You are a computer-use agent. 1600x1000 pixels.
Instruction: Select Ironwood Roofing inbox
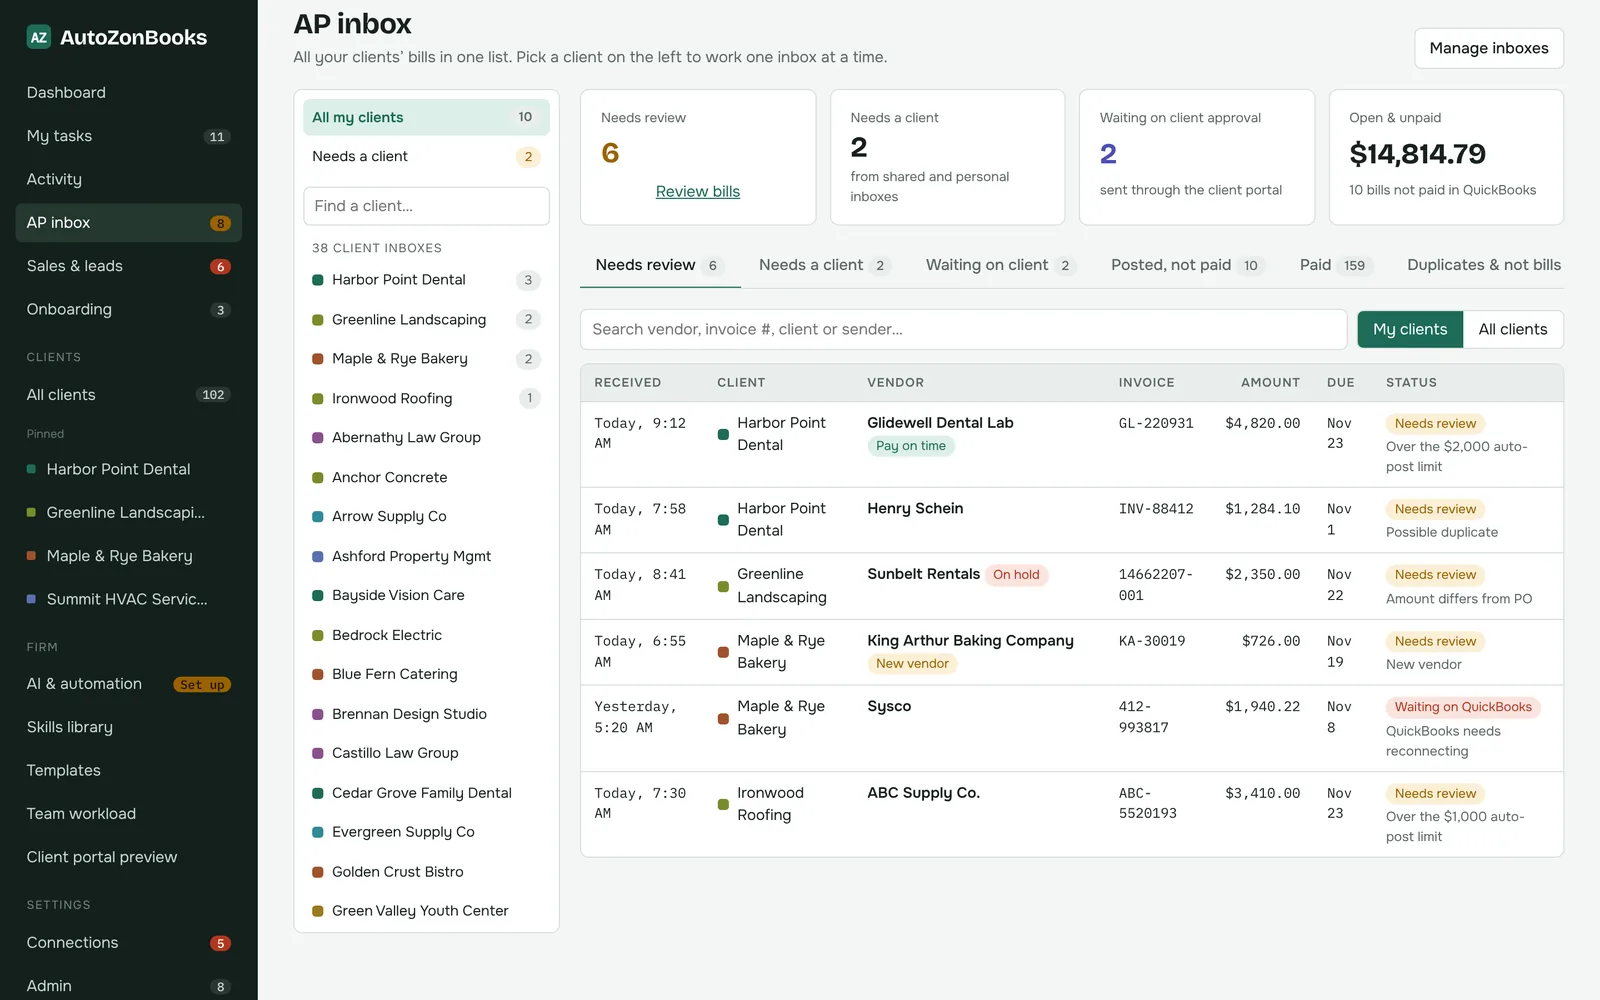pyautogui.click(x=426, y=398)
